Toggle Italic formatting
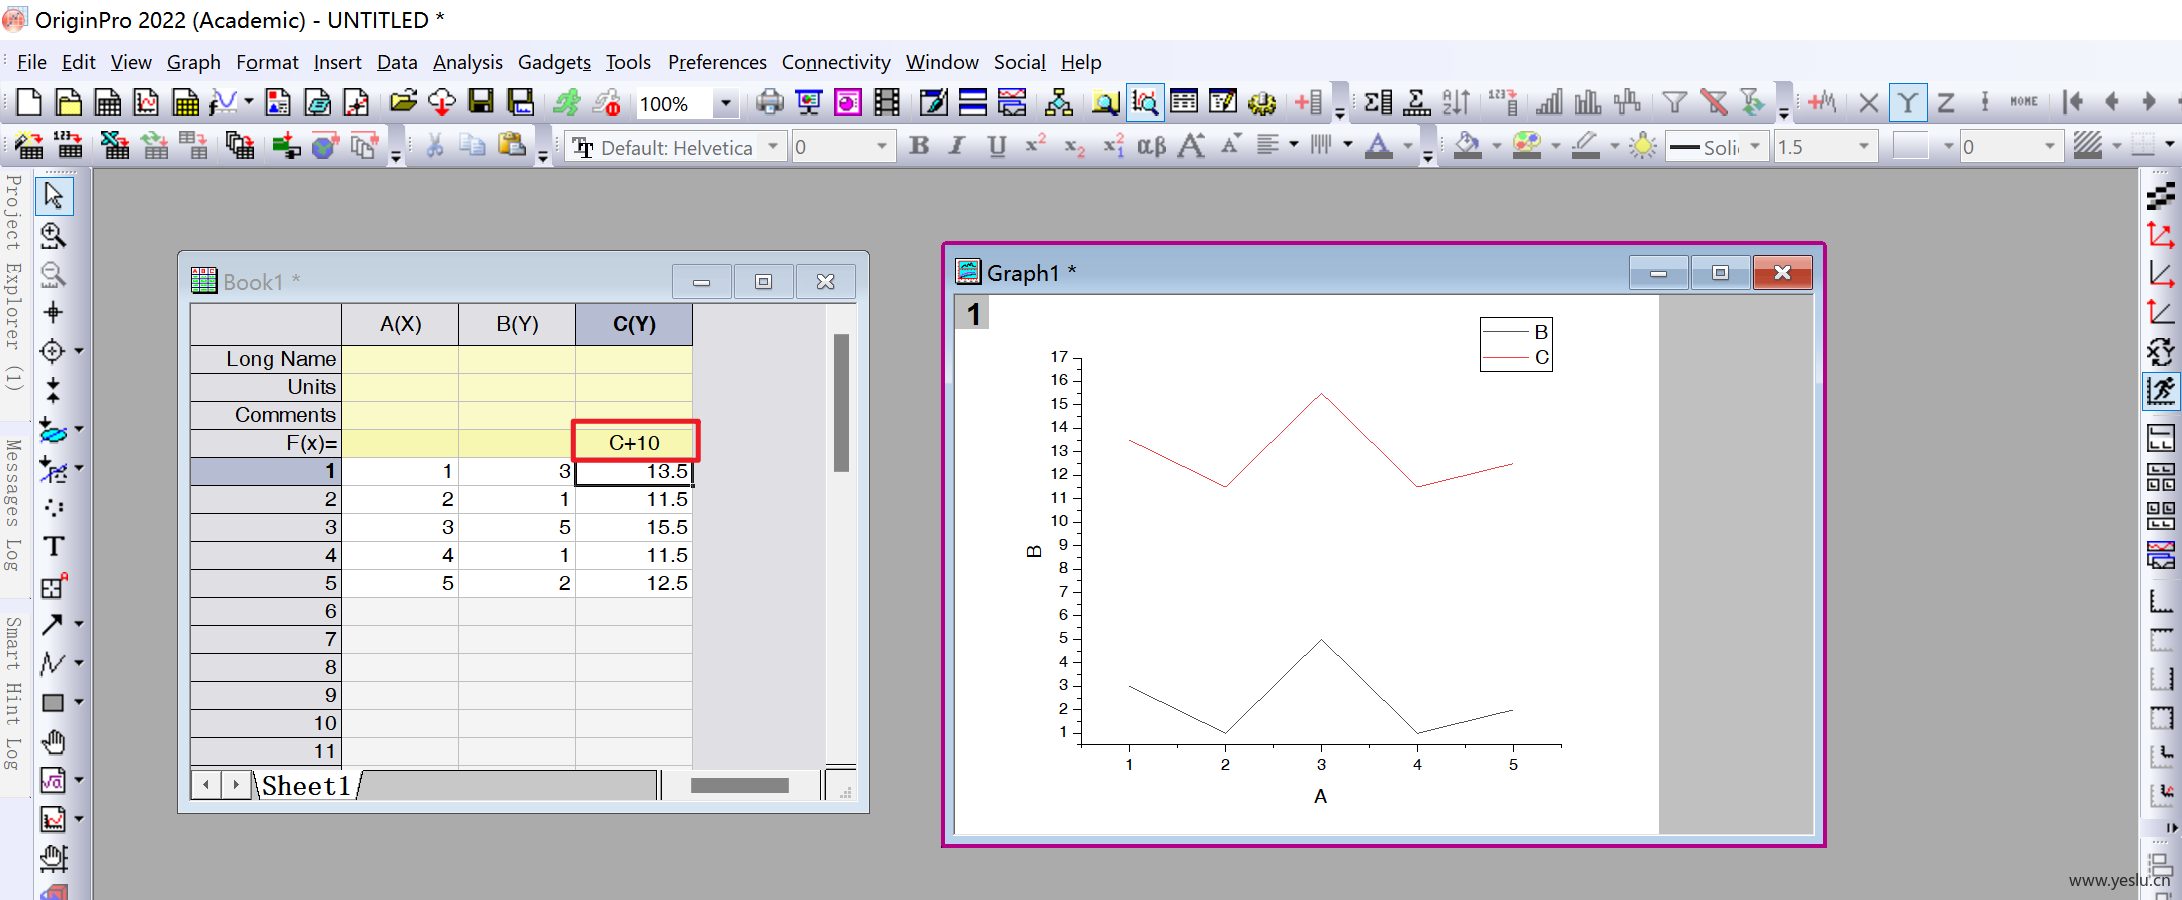The image size is (2182, 900). click(x=957, y=147)
